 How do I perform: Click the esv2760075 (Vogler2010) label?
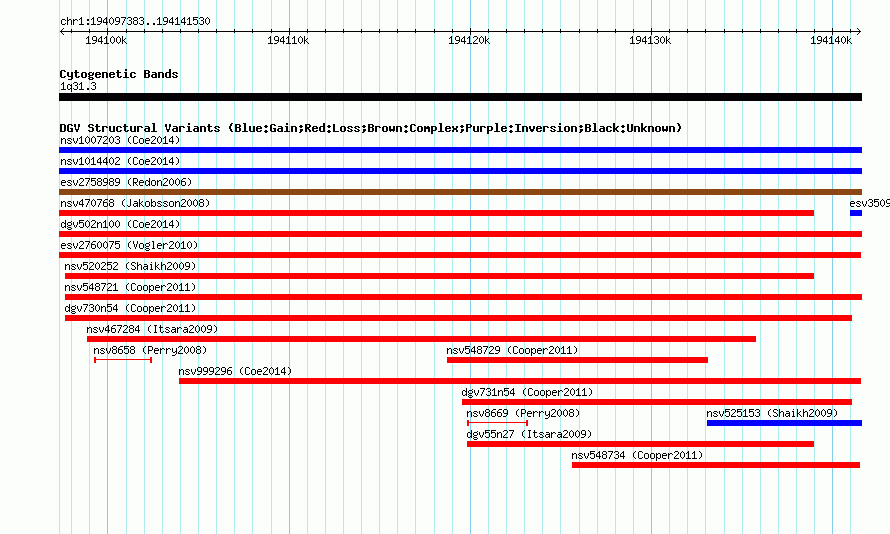(129, 245)
